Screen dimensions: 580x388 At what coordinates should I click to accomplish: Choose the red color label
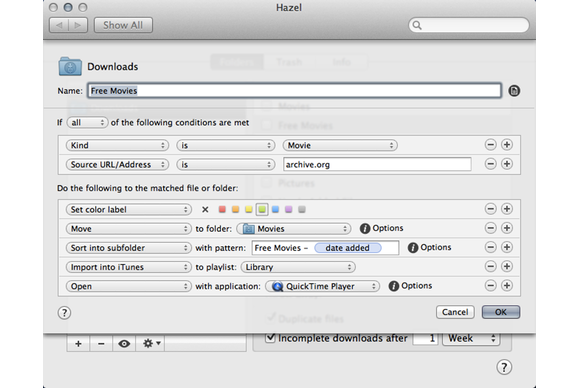click(222, 210)
